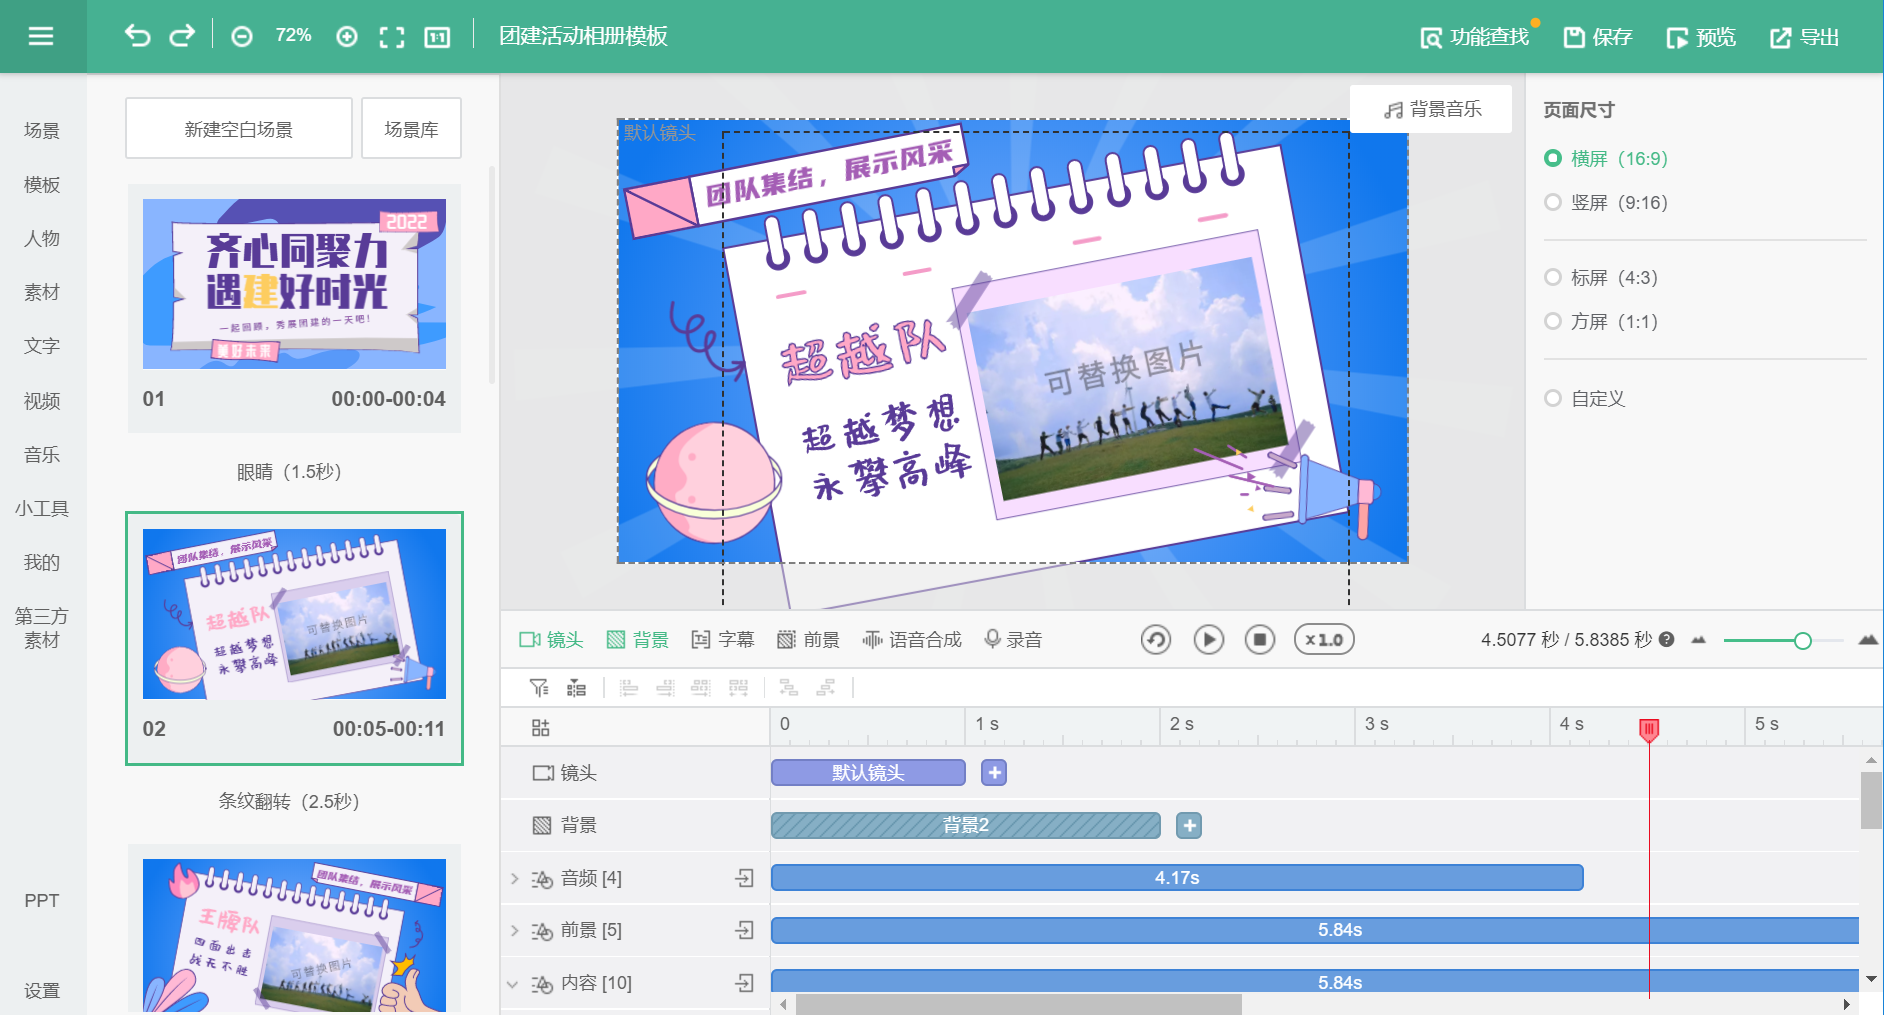Replay timeline from the start
Viewport: 1885px width, 1015px height.
[x=1156, y=640]
